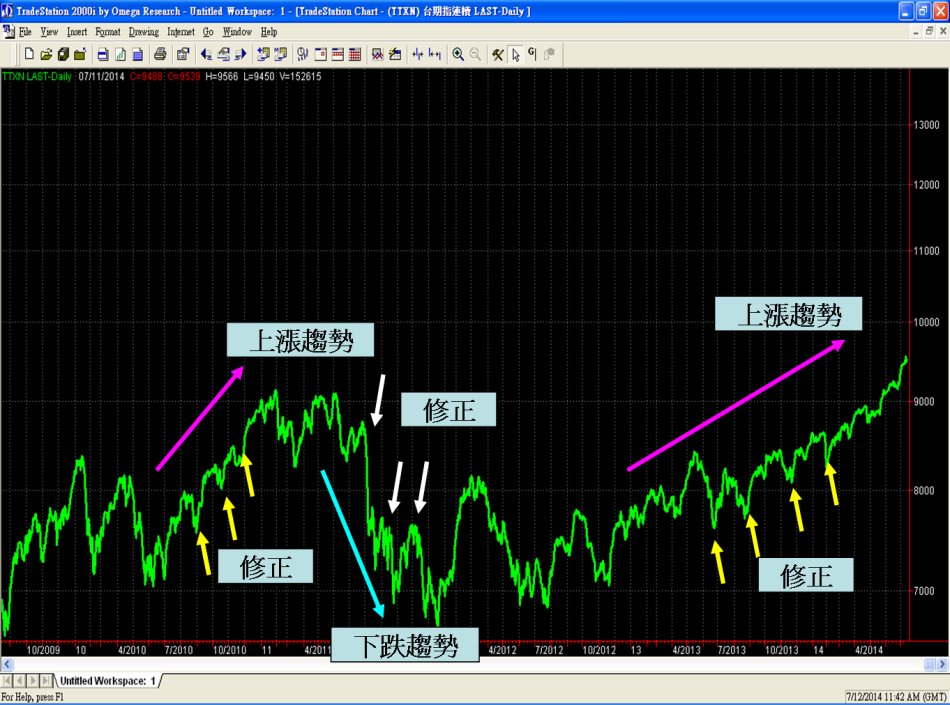Open the Window menu

click(x=237, y=32)
